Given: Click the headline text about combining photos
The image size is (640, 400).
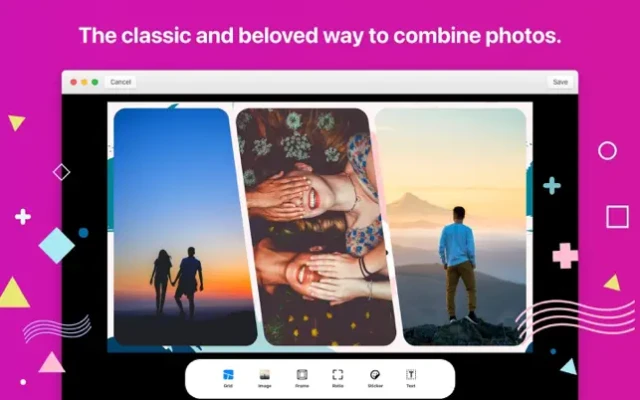Looking at the screenshot, I should 320,35.
